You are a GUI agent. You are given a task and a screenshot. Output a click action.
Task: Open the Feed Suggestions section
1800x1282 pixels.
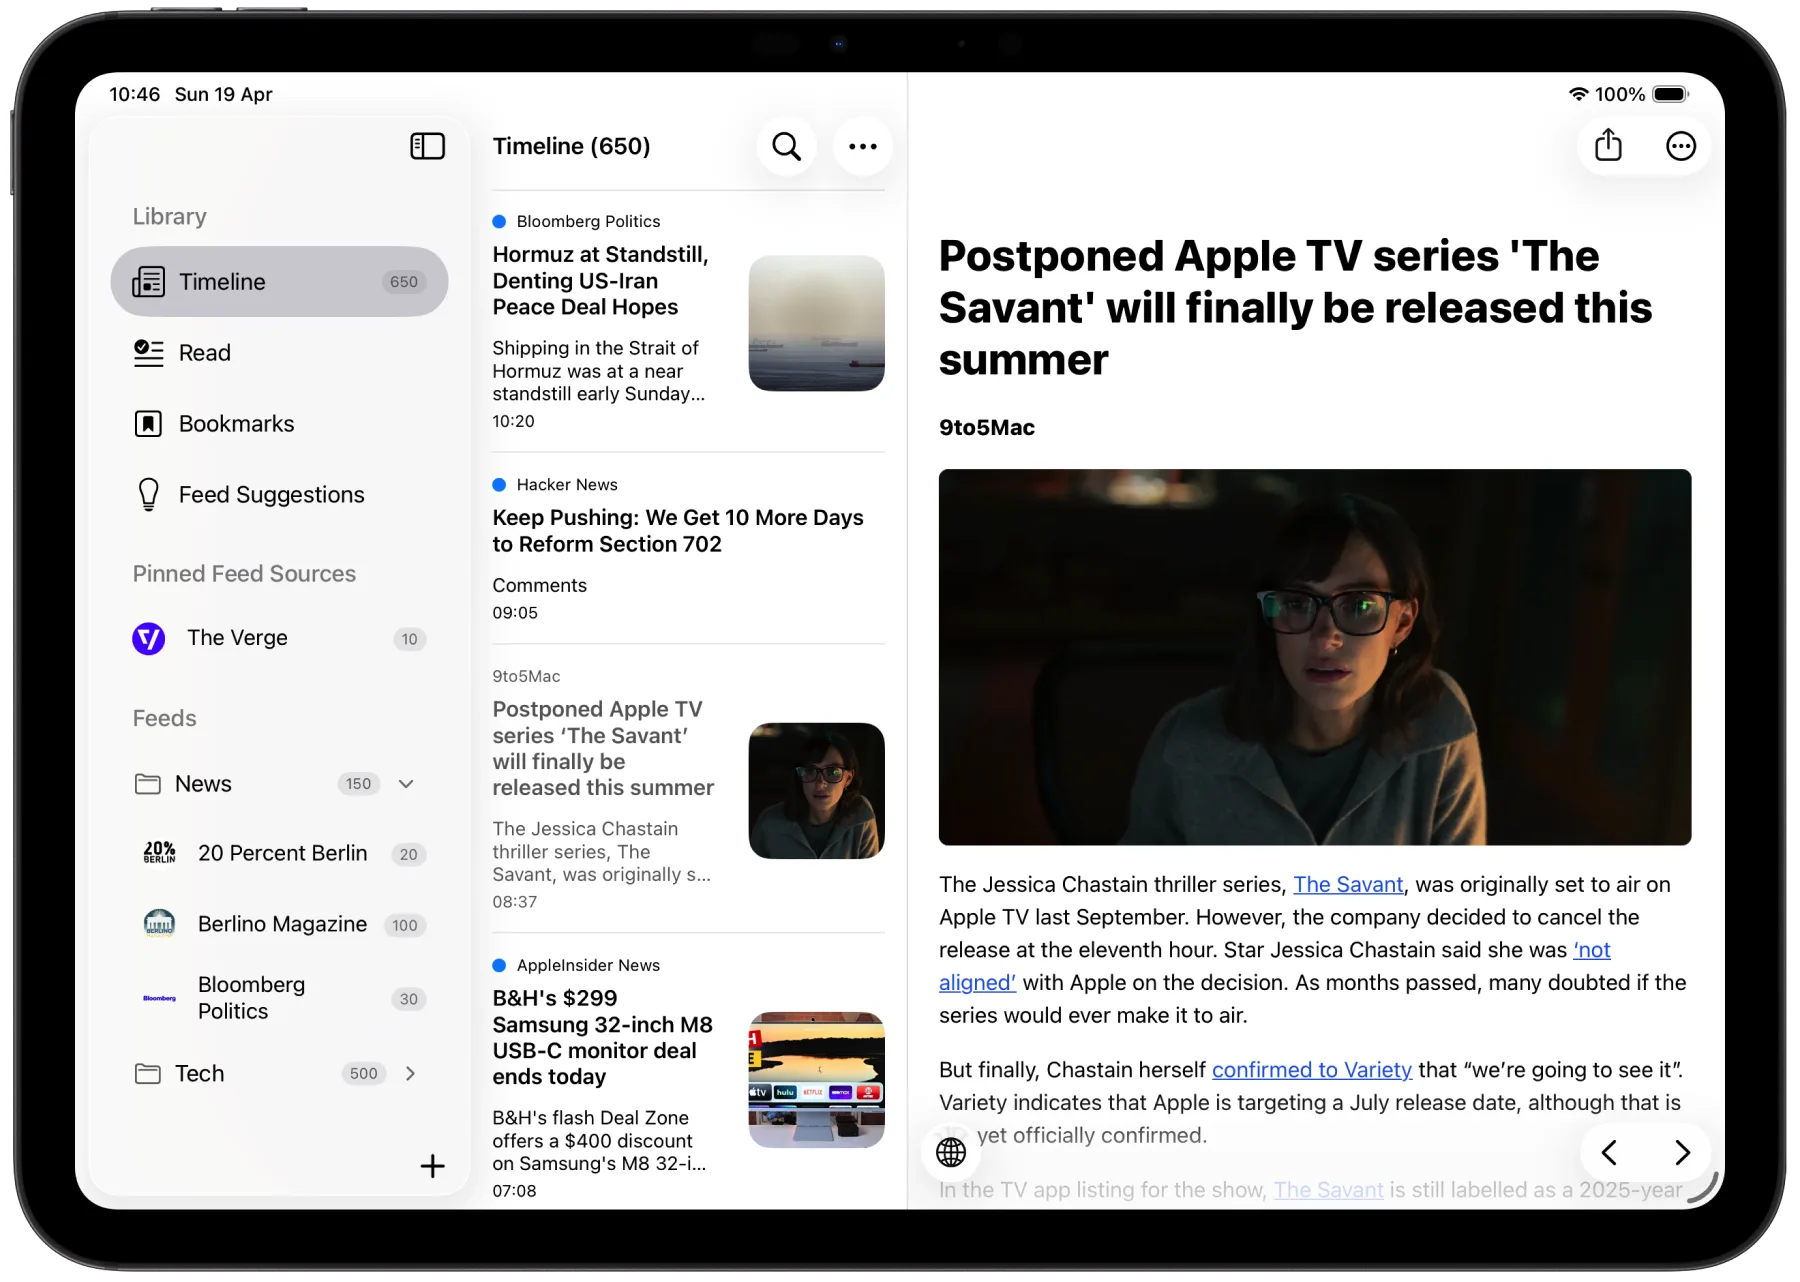[x=271, y=494]
